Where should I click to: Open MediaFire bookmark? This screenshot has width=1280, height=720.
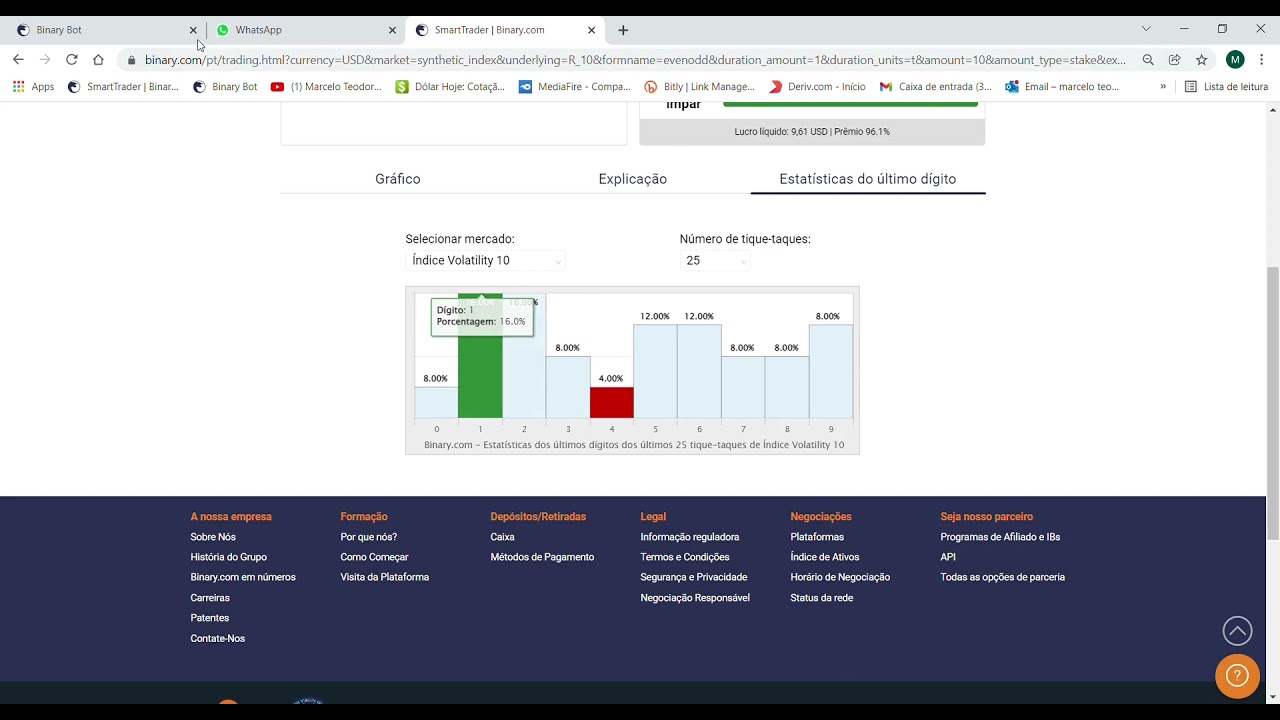[x=575, y=87]
